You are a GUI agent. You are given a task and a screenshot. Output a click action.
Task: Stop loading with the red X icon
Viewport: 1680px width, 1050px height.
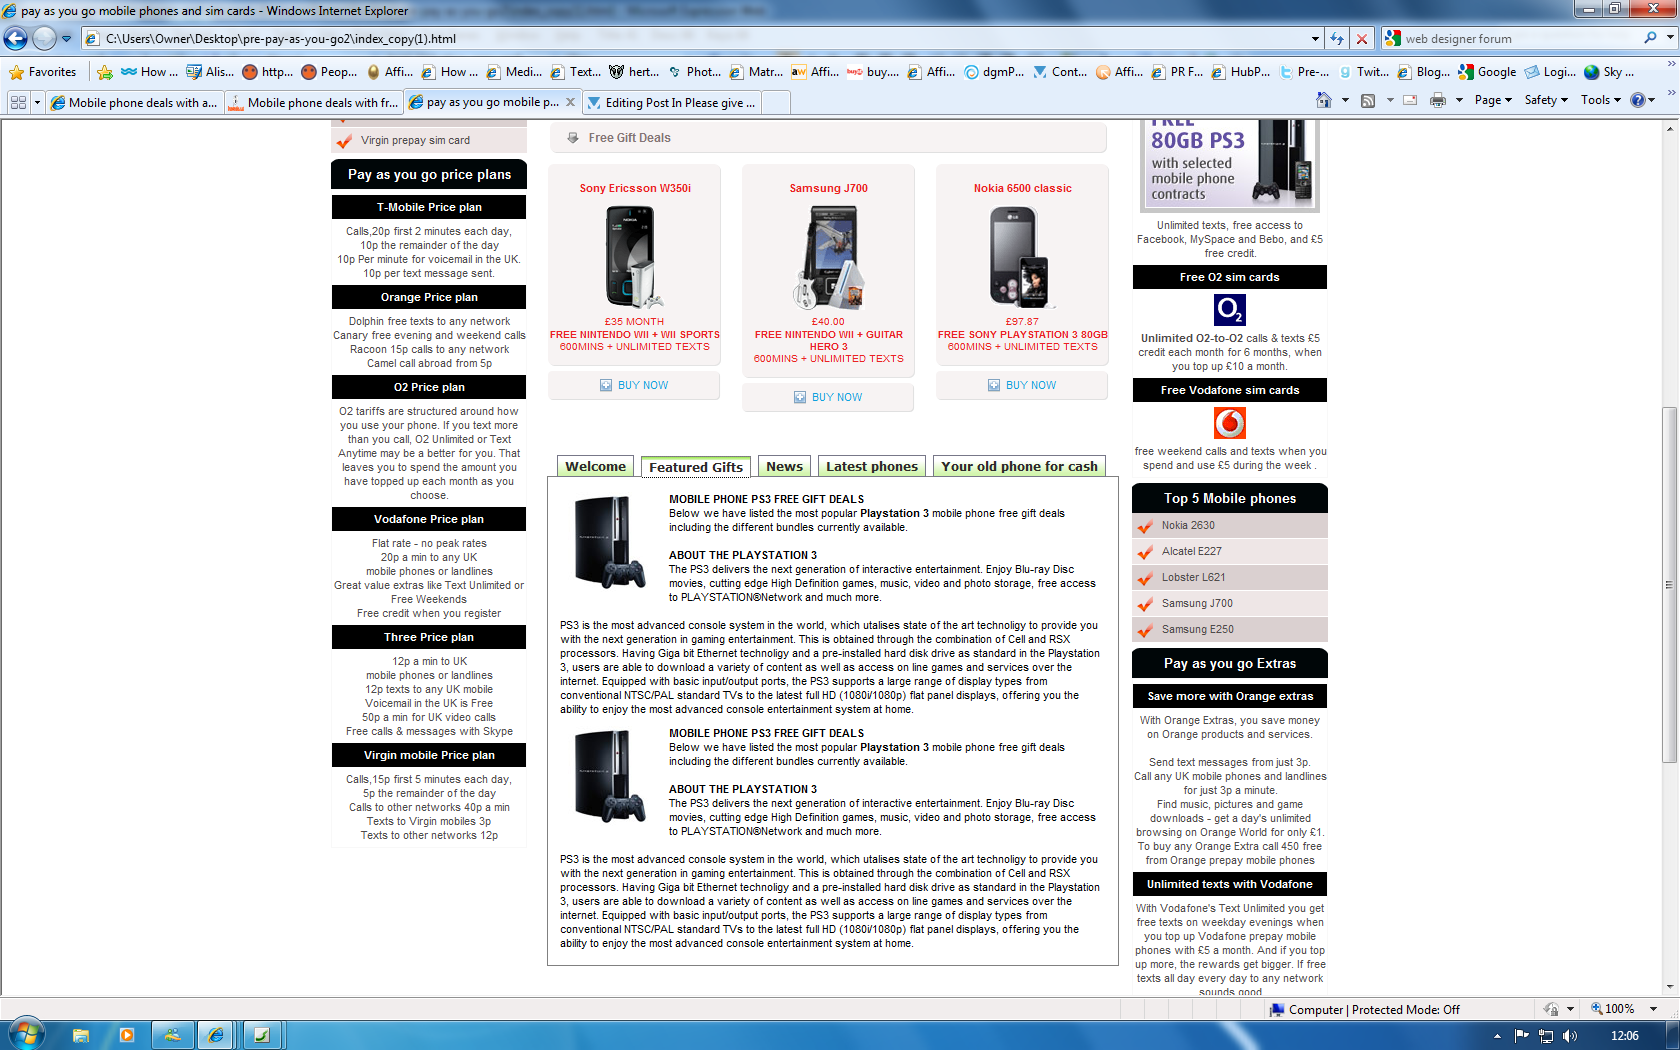point(1361,39)
